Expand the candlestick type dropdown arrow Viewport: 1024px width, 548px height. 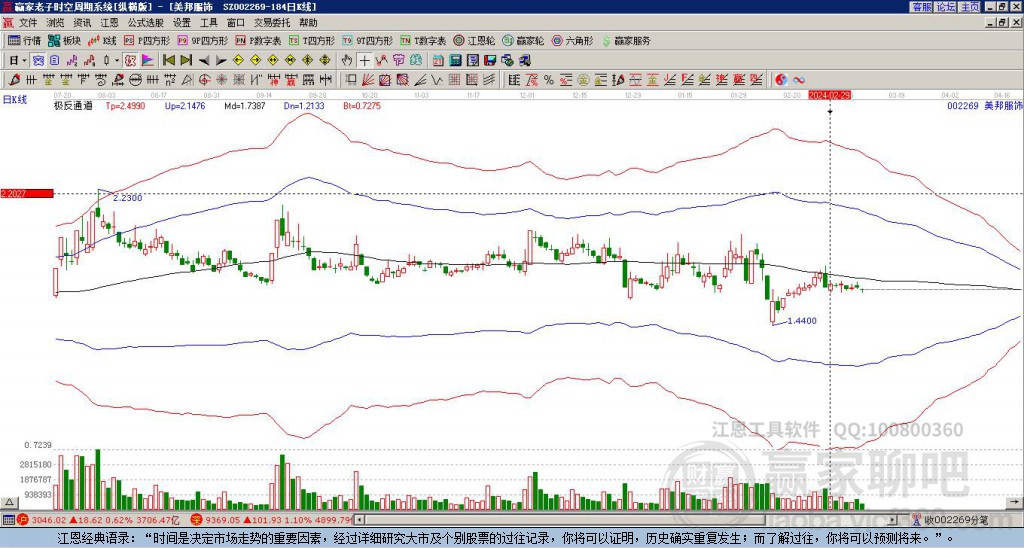[x=118, y=61]
